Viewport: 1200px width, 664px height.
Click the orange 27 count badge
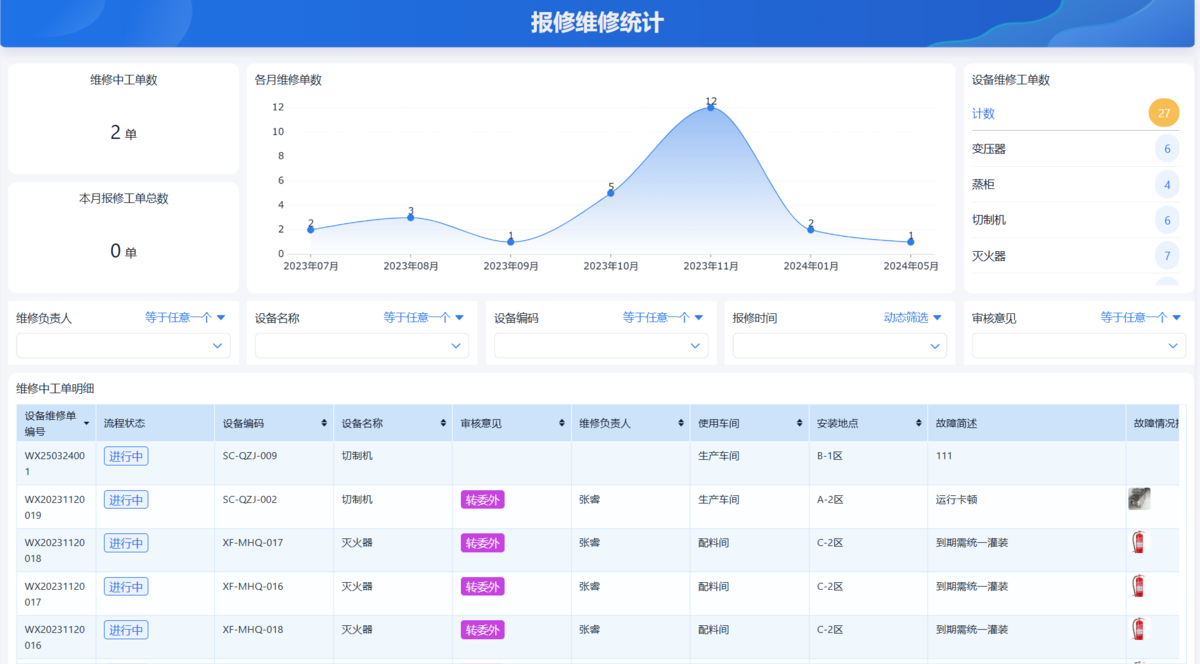coord(1164,113)
